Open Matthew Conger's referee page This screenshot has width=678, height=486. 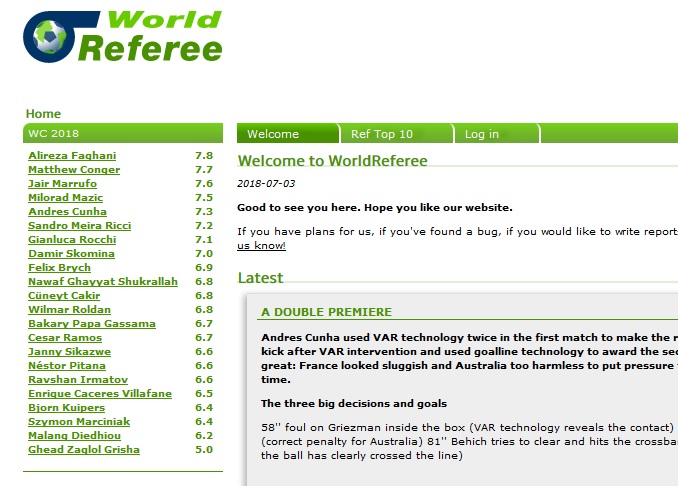[x=74, y=169]
